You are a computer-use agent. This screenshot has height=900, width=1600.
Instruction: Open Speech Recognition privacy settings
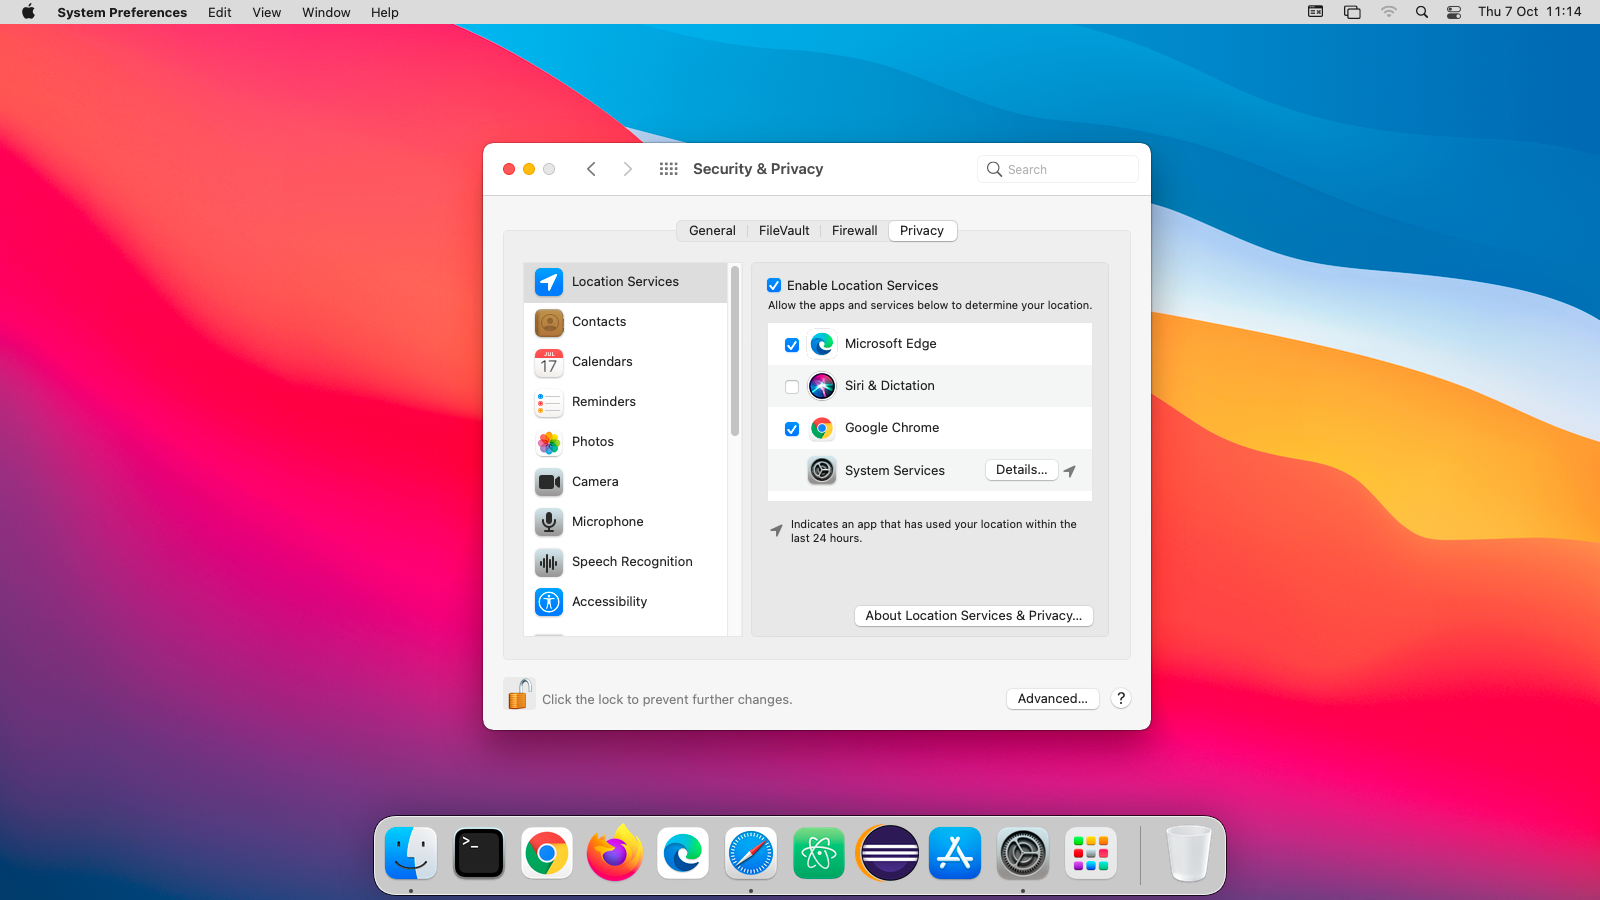(x=631, y=562)
